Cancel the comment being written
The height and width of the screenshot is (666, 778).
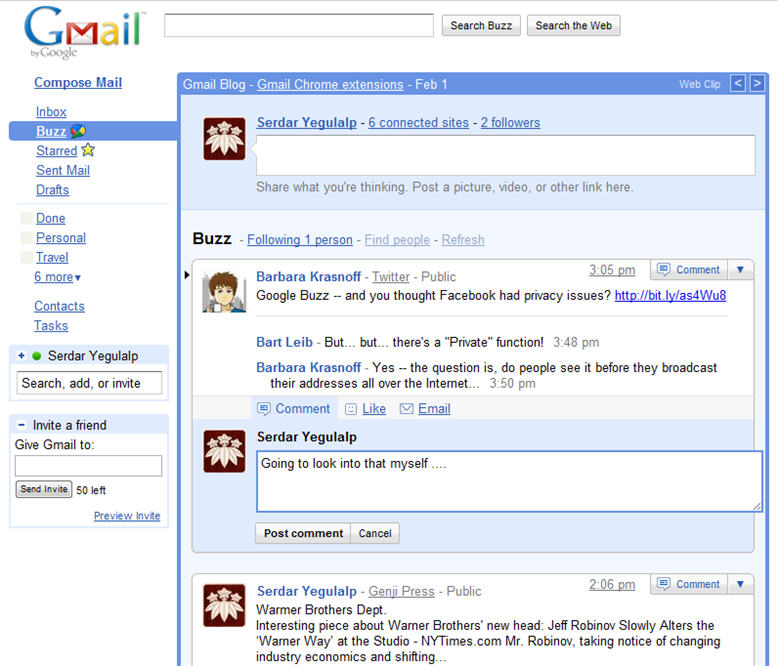(375, 533)
